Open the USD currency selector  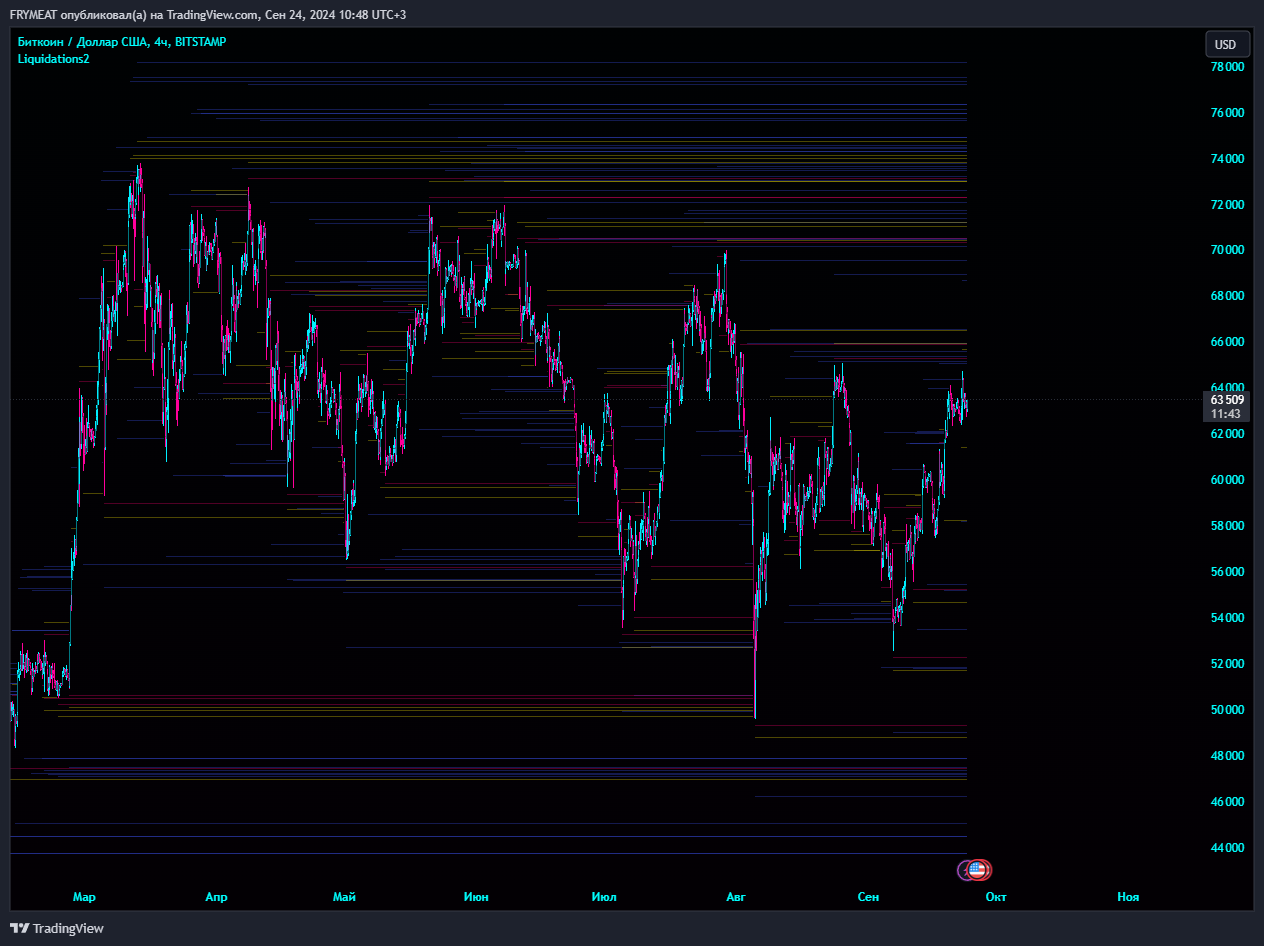1225,44
